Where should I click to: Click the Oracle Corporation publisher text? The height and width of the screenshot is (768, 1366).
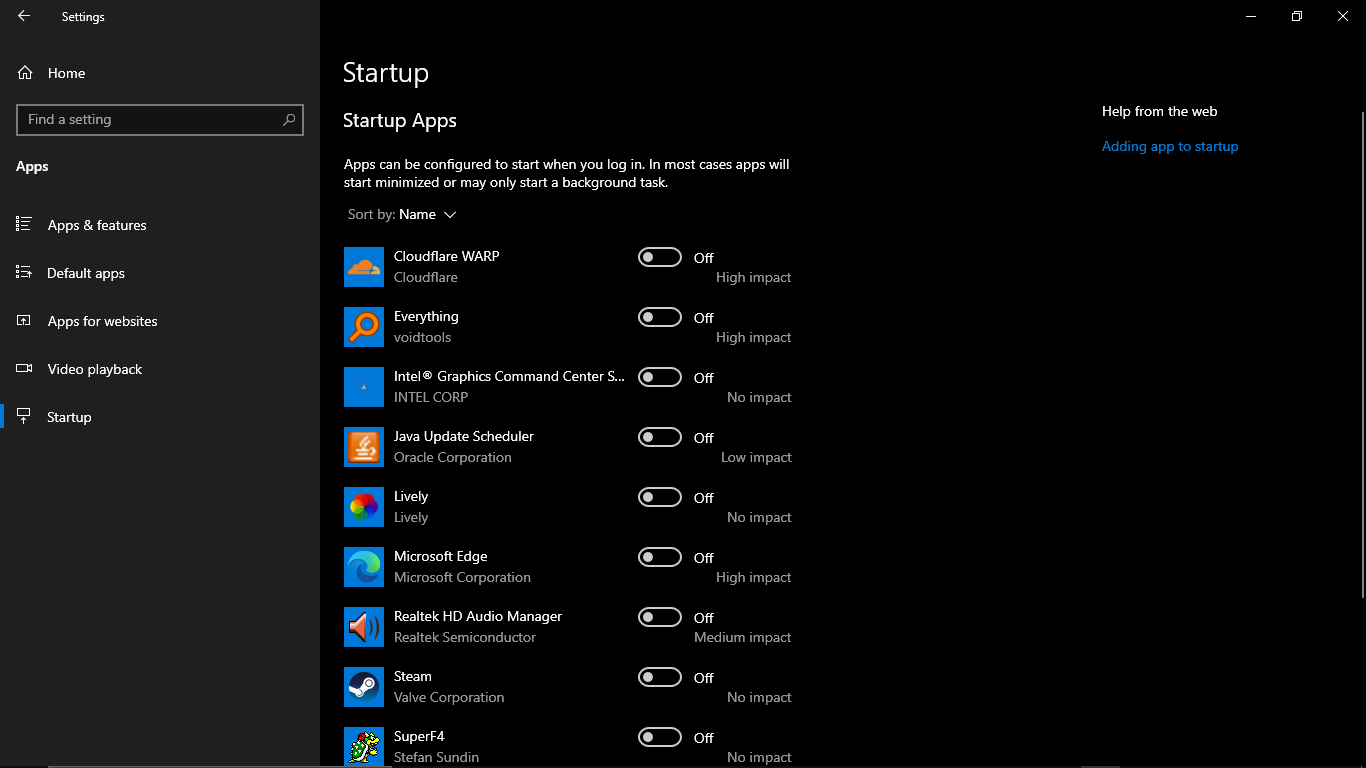[x=453, y=457]
